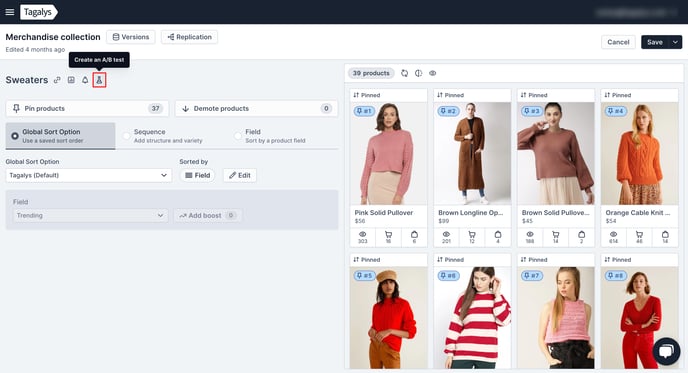This screenshot has height=373, width=688.
Task: Click the Pinned sort handle on striped sweater card
Action: pyautogui.click(x=451, y=259)
